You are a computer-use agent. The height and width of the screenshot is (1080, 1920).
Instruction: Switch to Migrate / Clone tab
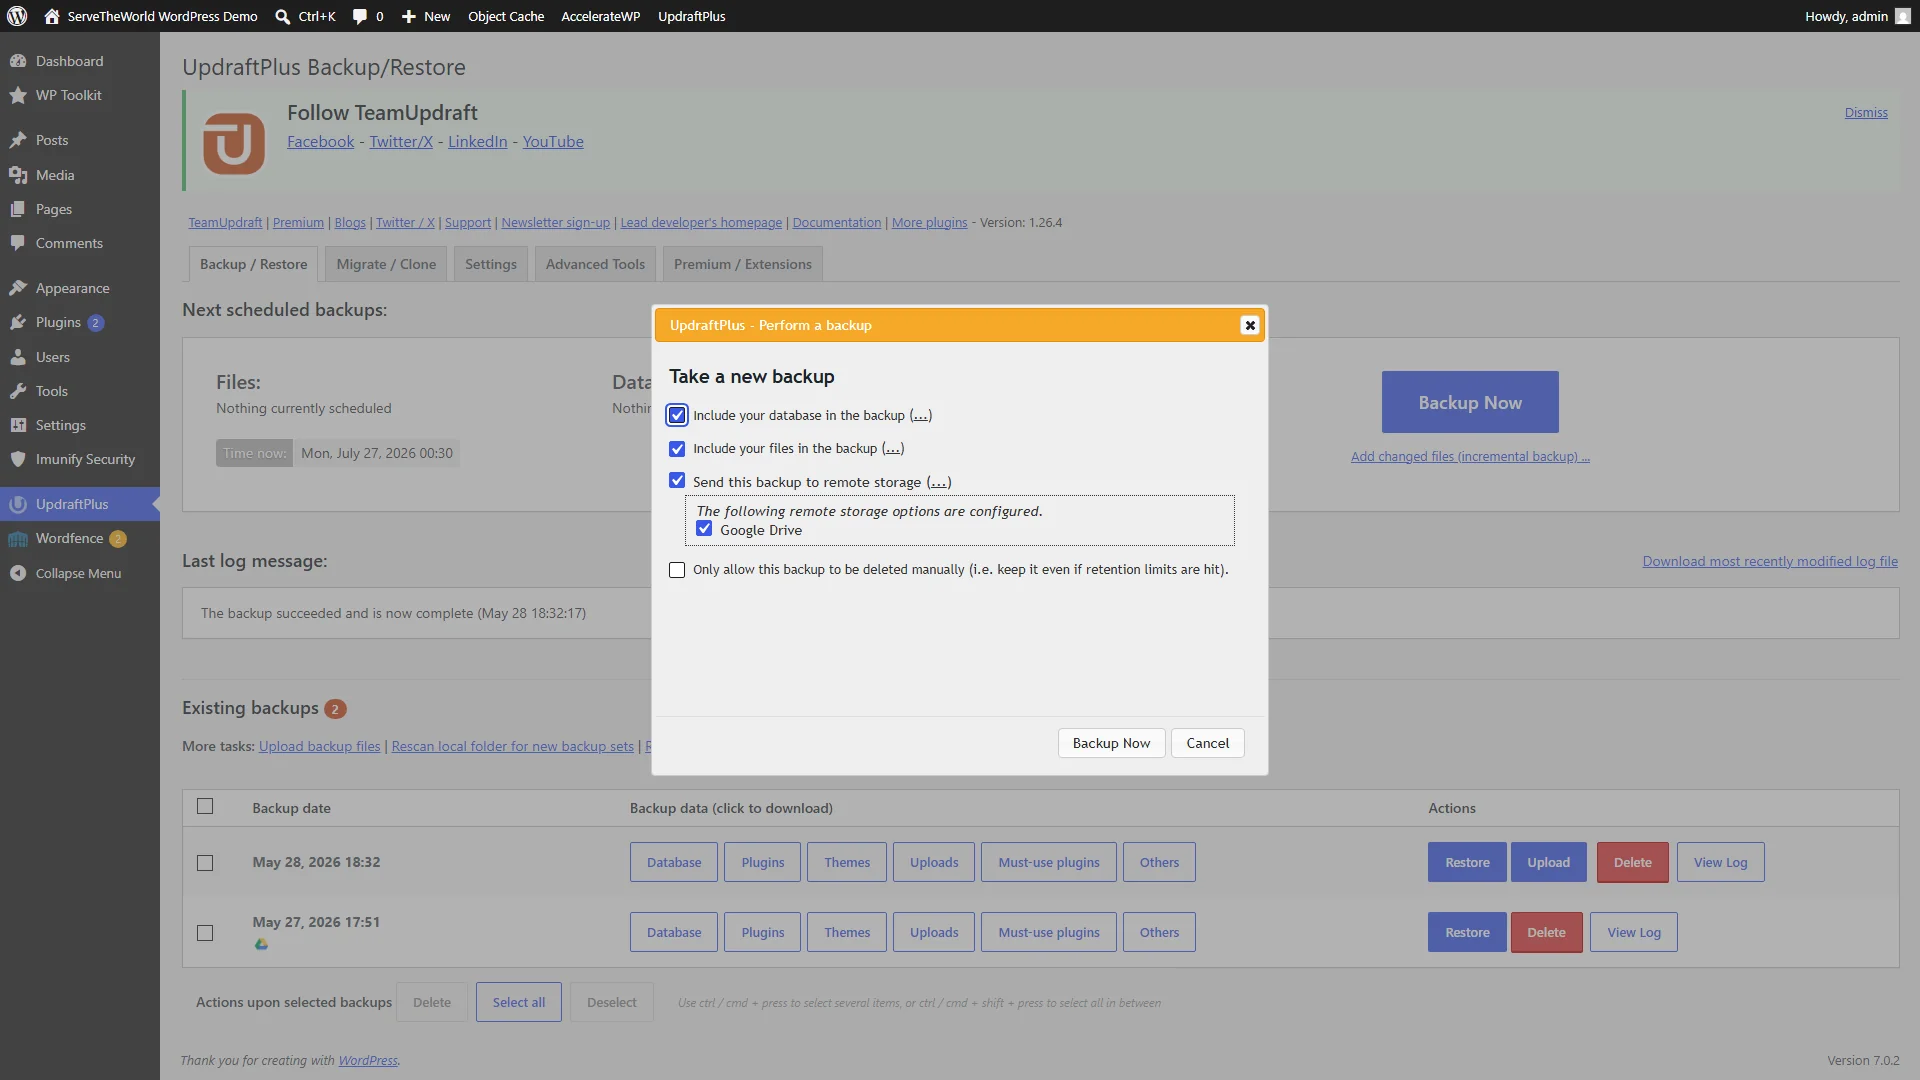(386, 264)
